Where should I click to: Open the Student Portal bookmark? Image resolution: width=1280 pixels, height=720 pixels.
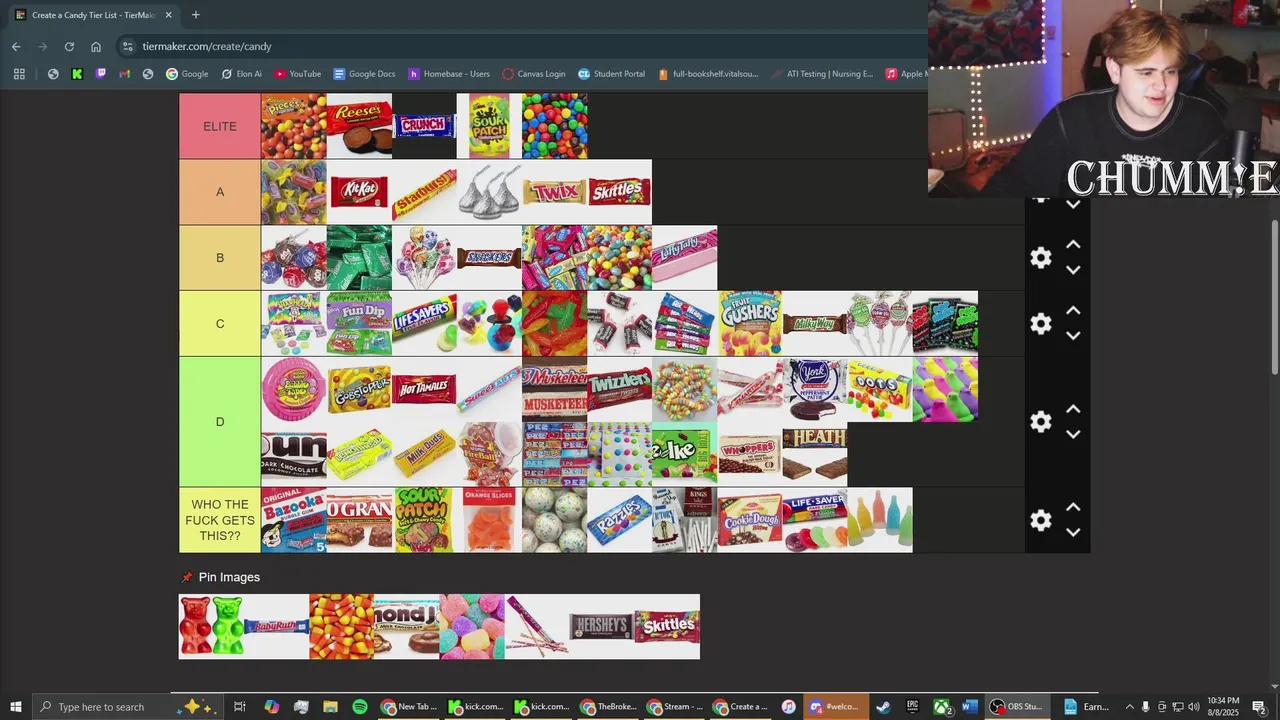point(611,73)
